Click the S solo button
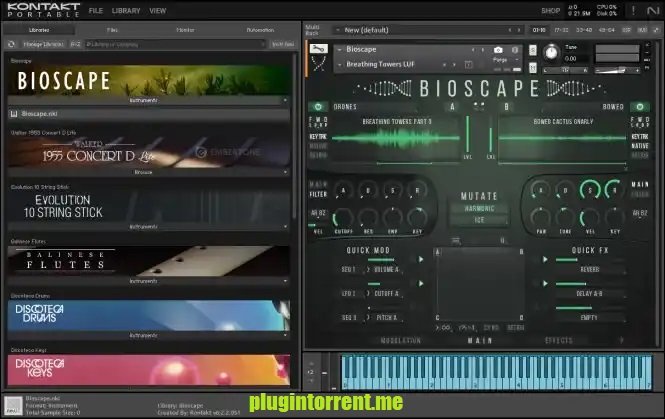Viewport: 665px width, 419px height. 533,50
